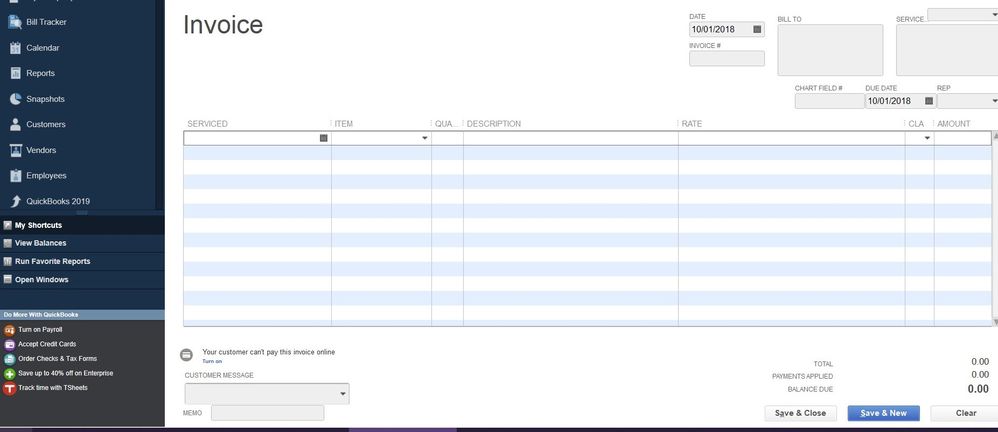Open the Reports sidebar icon
This screenshot has height=432, width=998.
coord(15,73)
